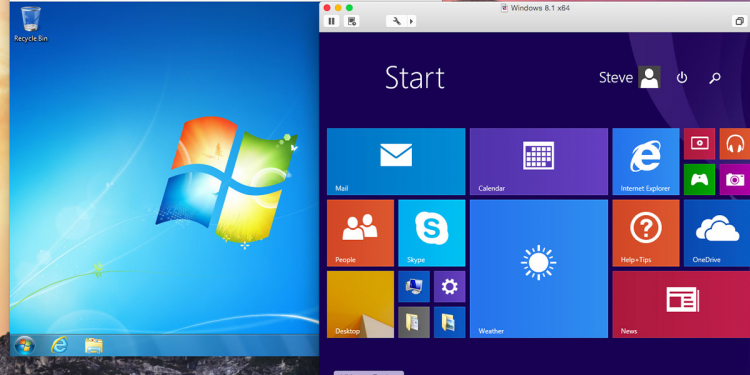Open the This PC computer tile
Image resolution: width=750 pixels, height=375 pixels.
[x=414, y=287]
